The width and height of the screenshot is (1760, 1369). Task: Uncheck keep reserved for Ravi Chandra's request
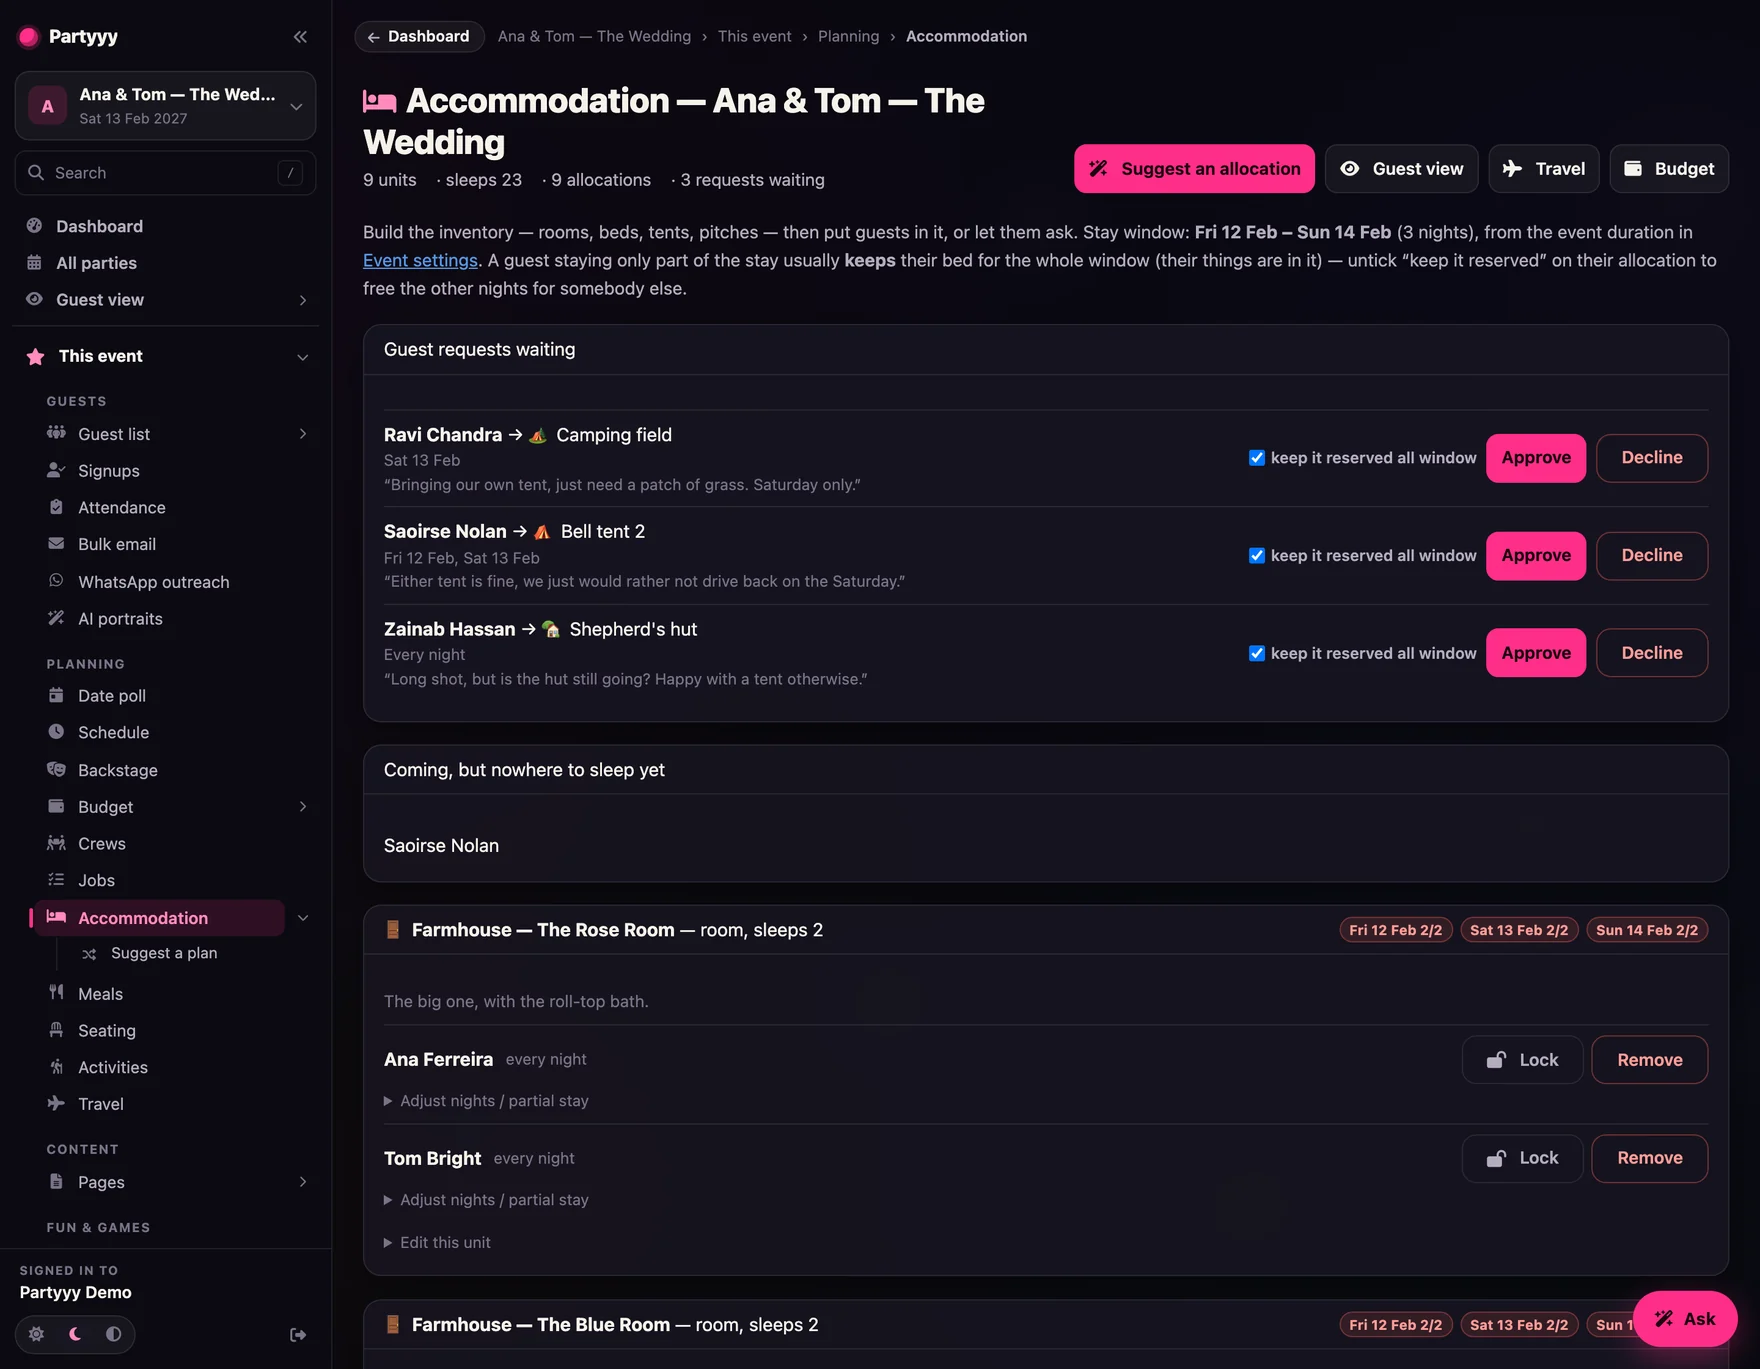(1257, 458)
